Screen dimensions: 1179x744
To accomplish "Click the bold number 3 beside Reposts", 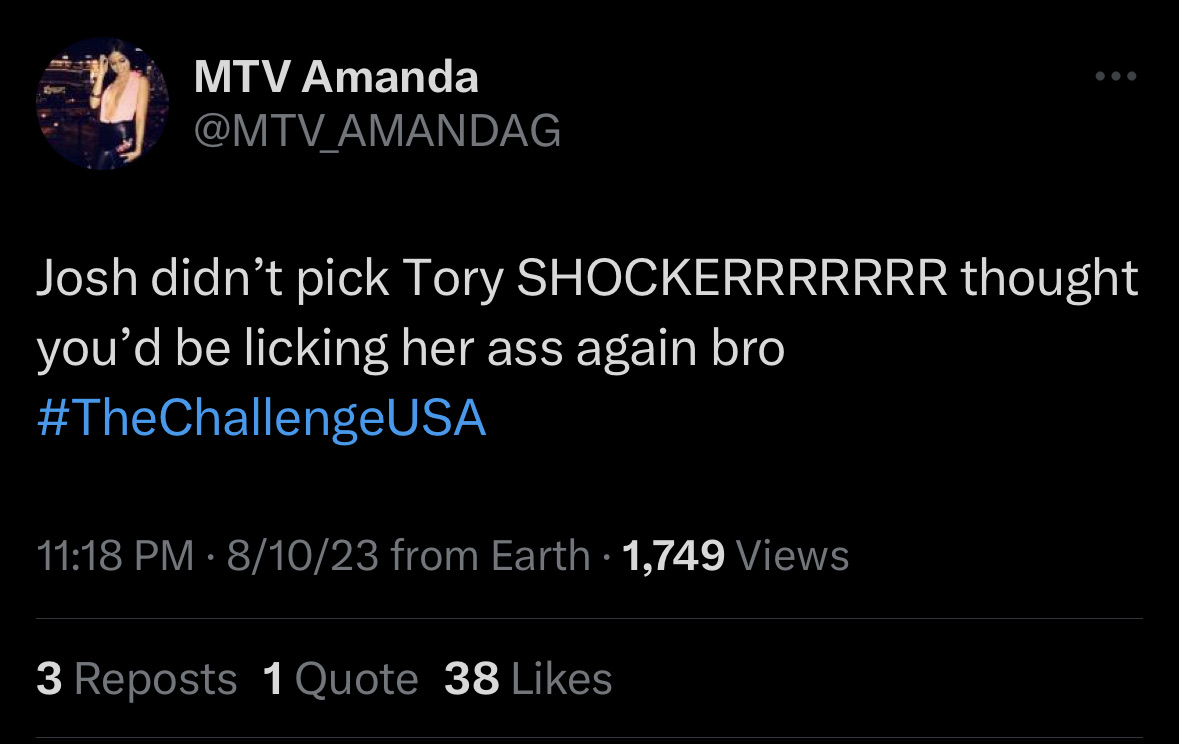I will click(49, 679).
